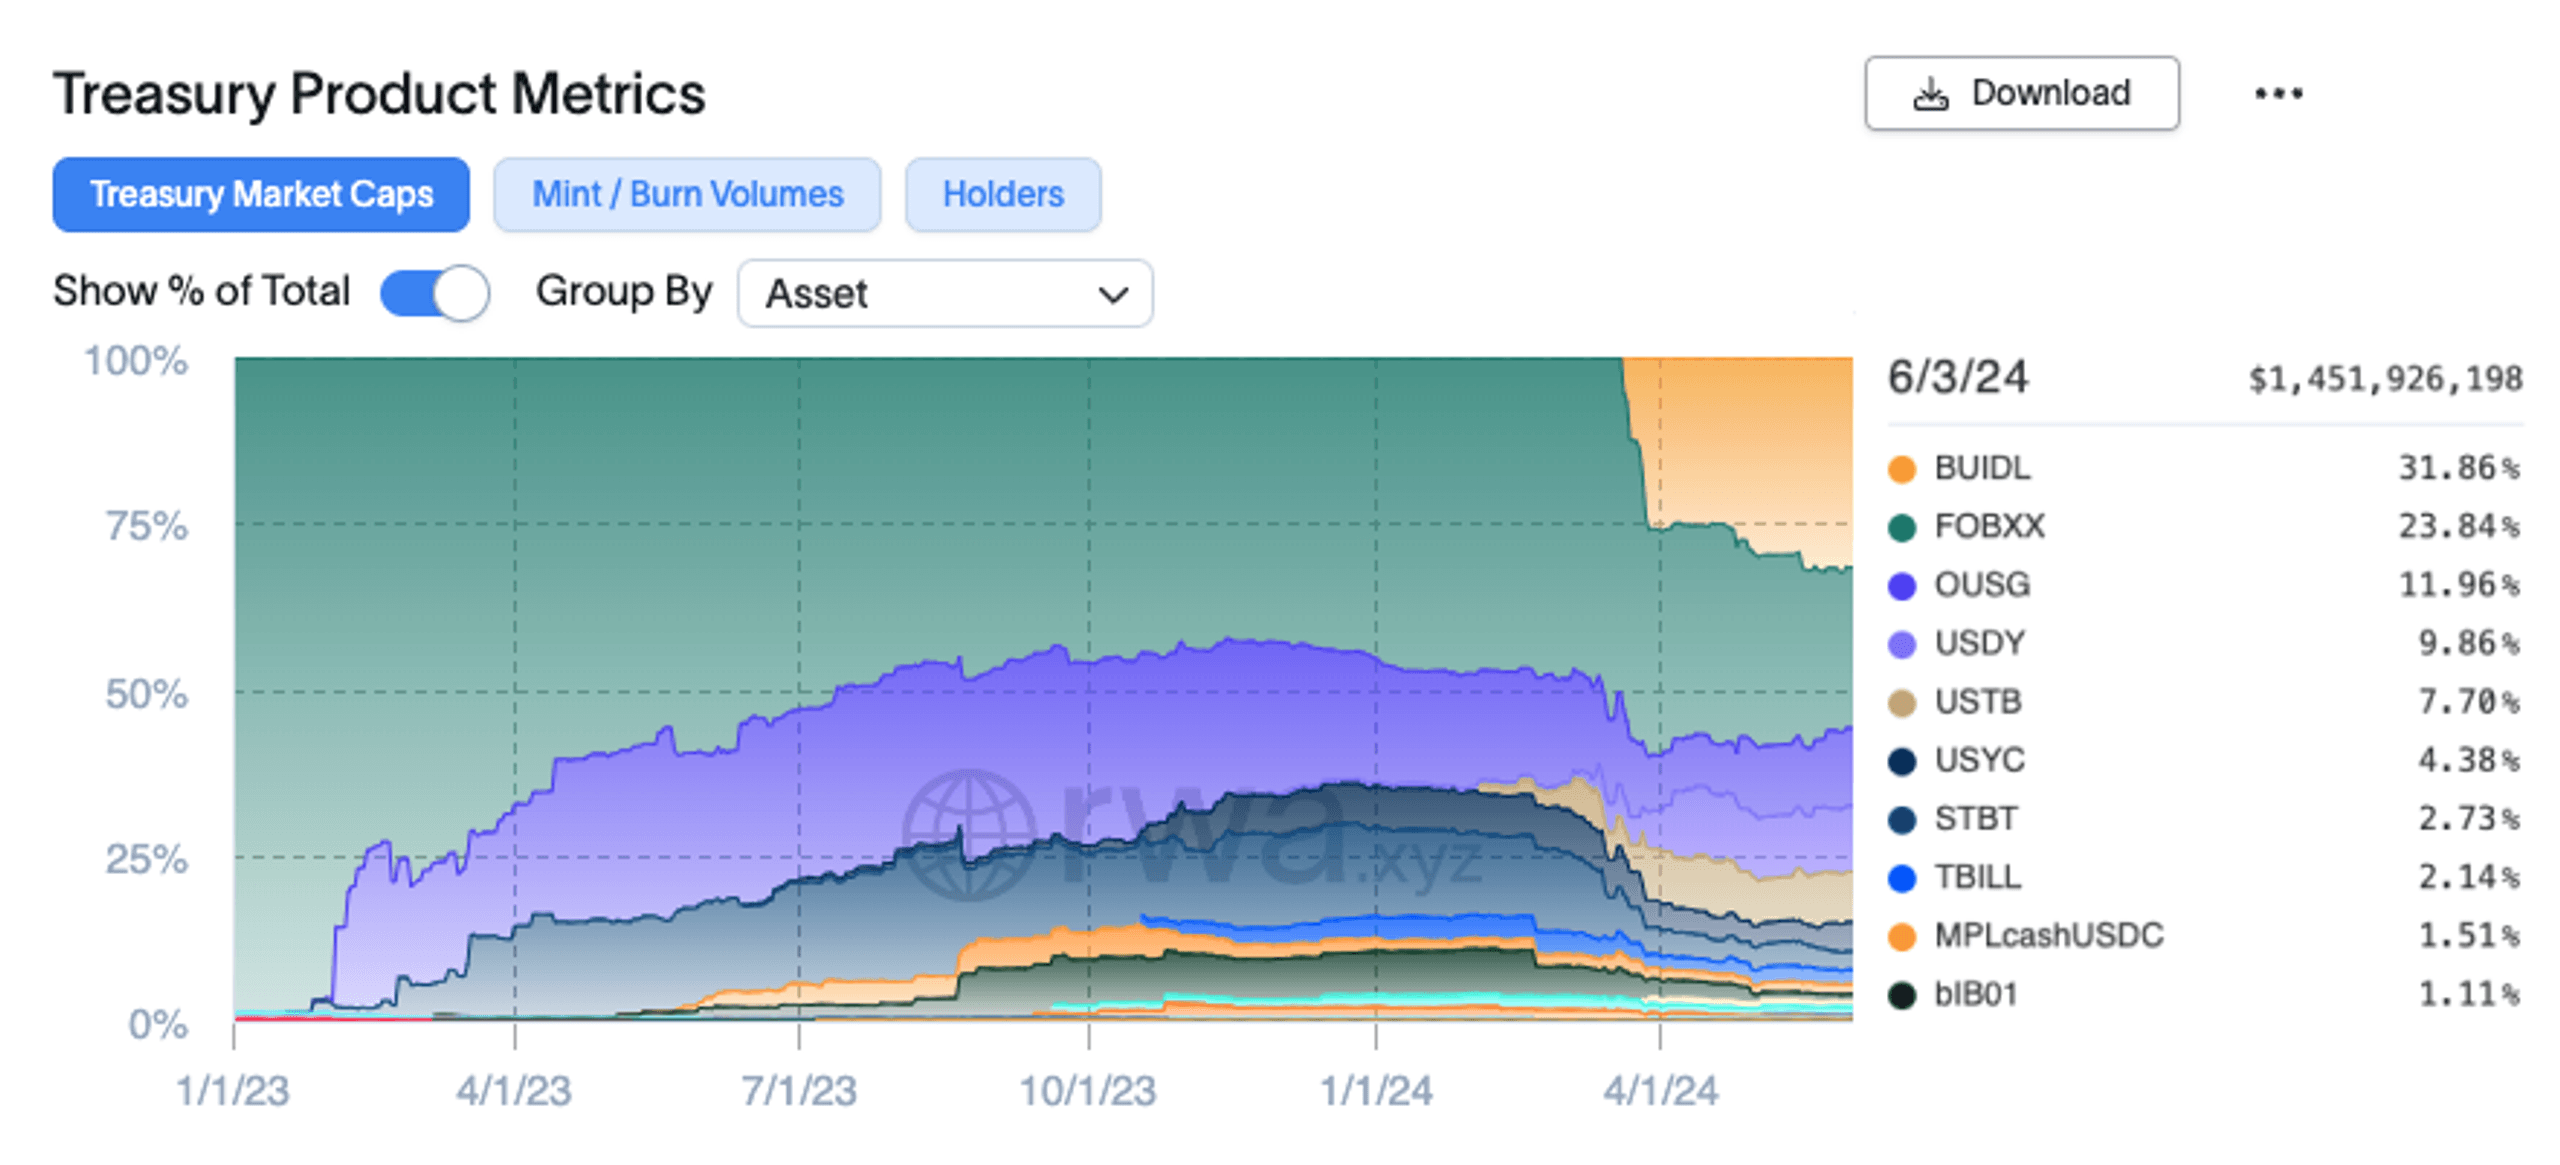Click the 31.86% BUIDL value
The image size is (2560, 1165).
[2457, 468]
